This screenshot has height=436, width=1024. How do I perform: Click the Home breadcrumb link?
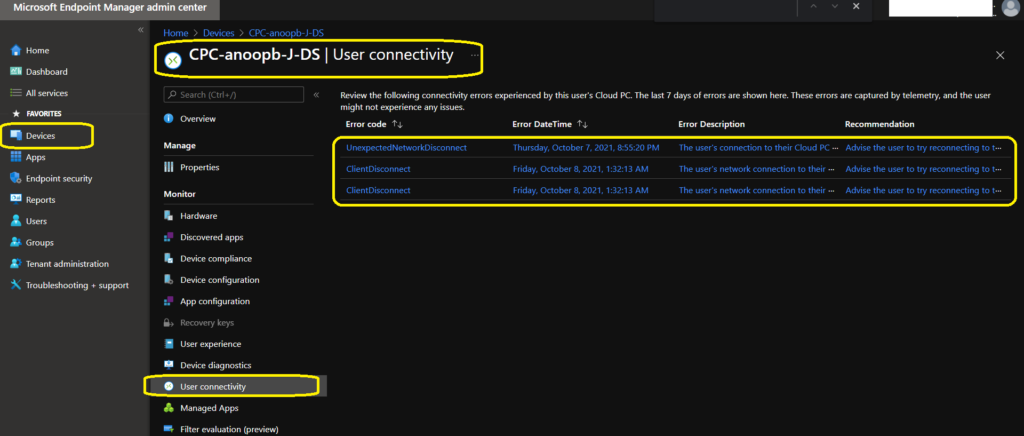click(x=176, y=33)
